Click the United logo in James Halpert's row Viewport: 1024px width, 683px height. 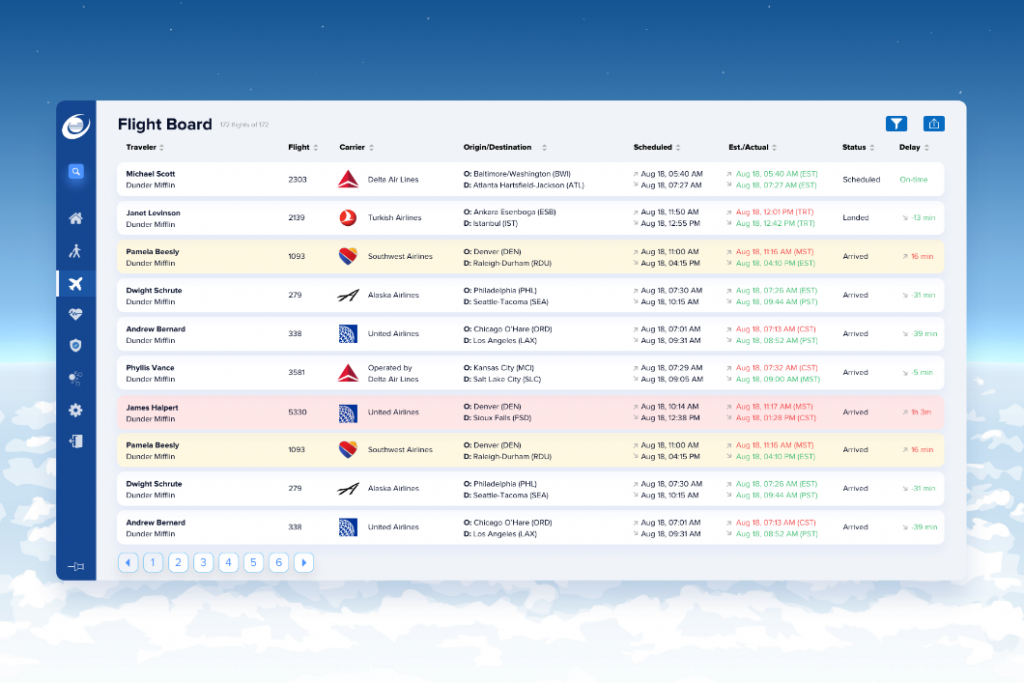(348, 412)
